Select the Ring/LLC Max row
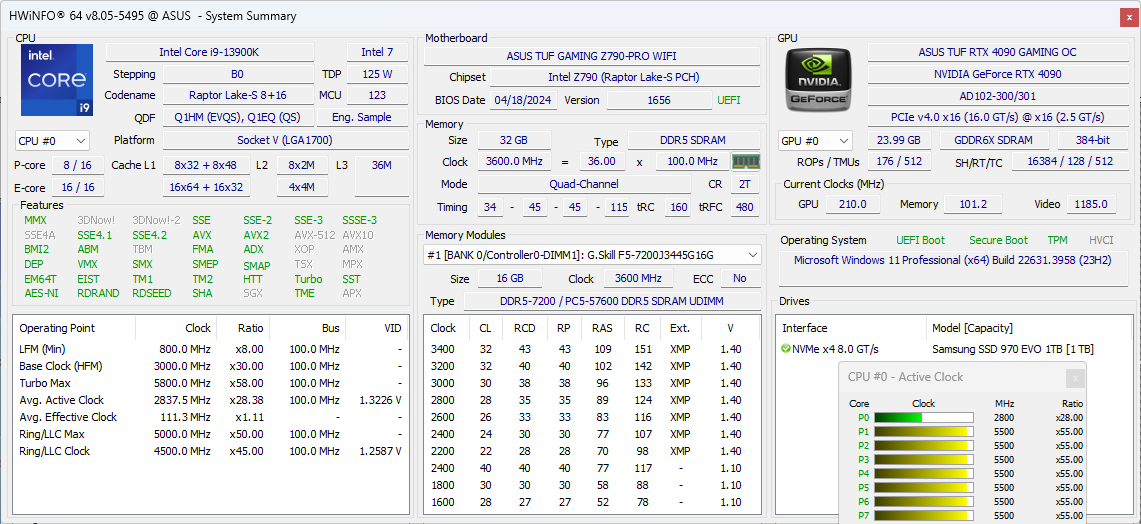This screenshot has width=1141, height=524. [210, 434]
